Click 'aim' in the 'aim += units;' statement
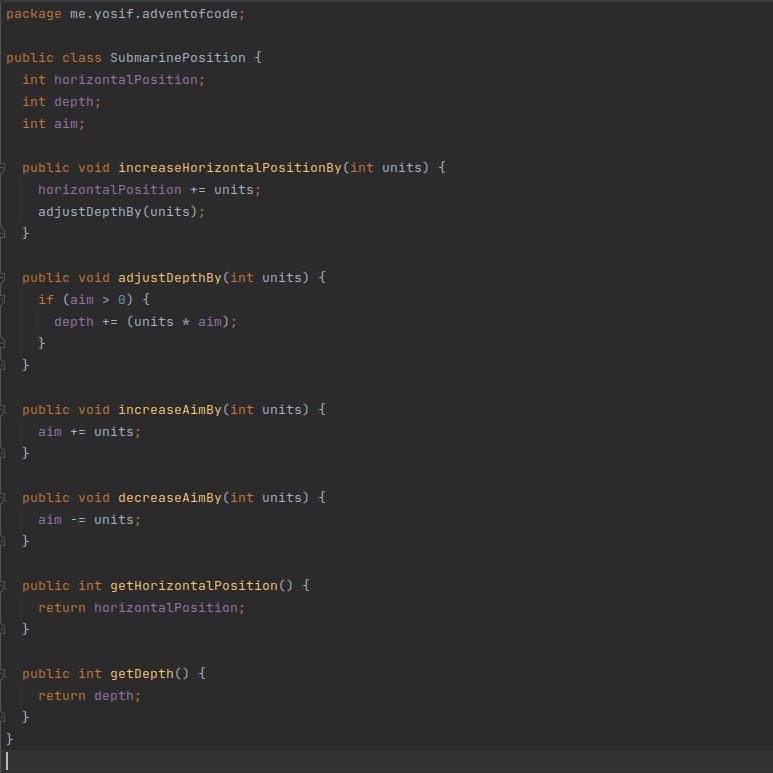Image resolution: width=773 pixels, height=773 pixels. (x=50, y=432)
